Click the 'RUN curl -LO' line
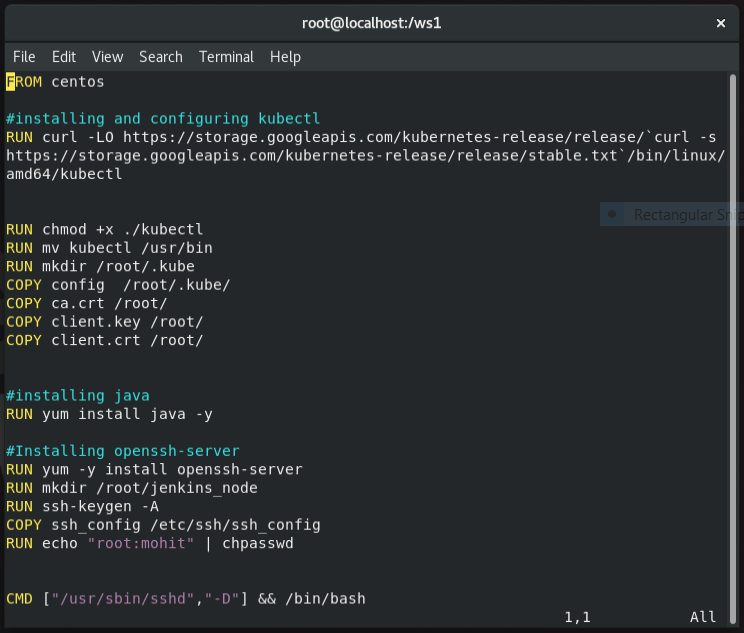This screenshot has height=633, width=744. tap(361, 137)
